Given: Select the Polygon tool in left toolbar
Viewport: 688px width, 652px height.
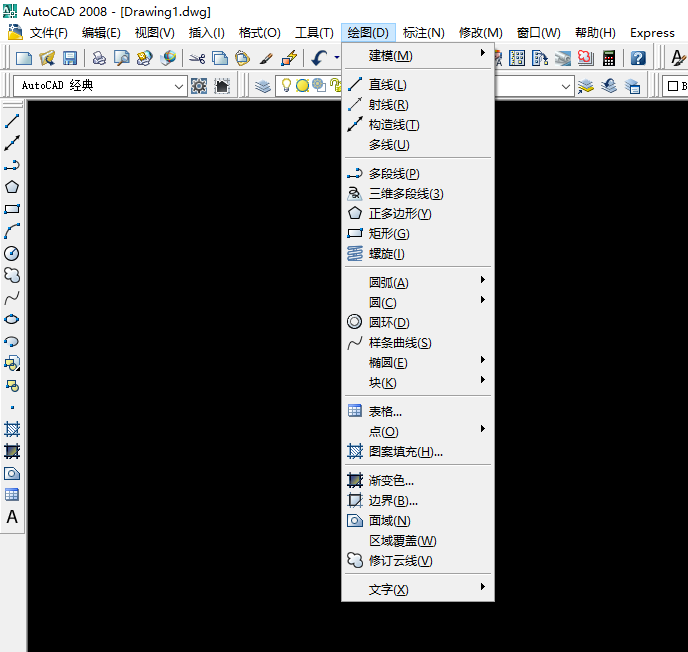Looking at the screenshot, I should coord(12,187).
